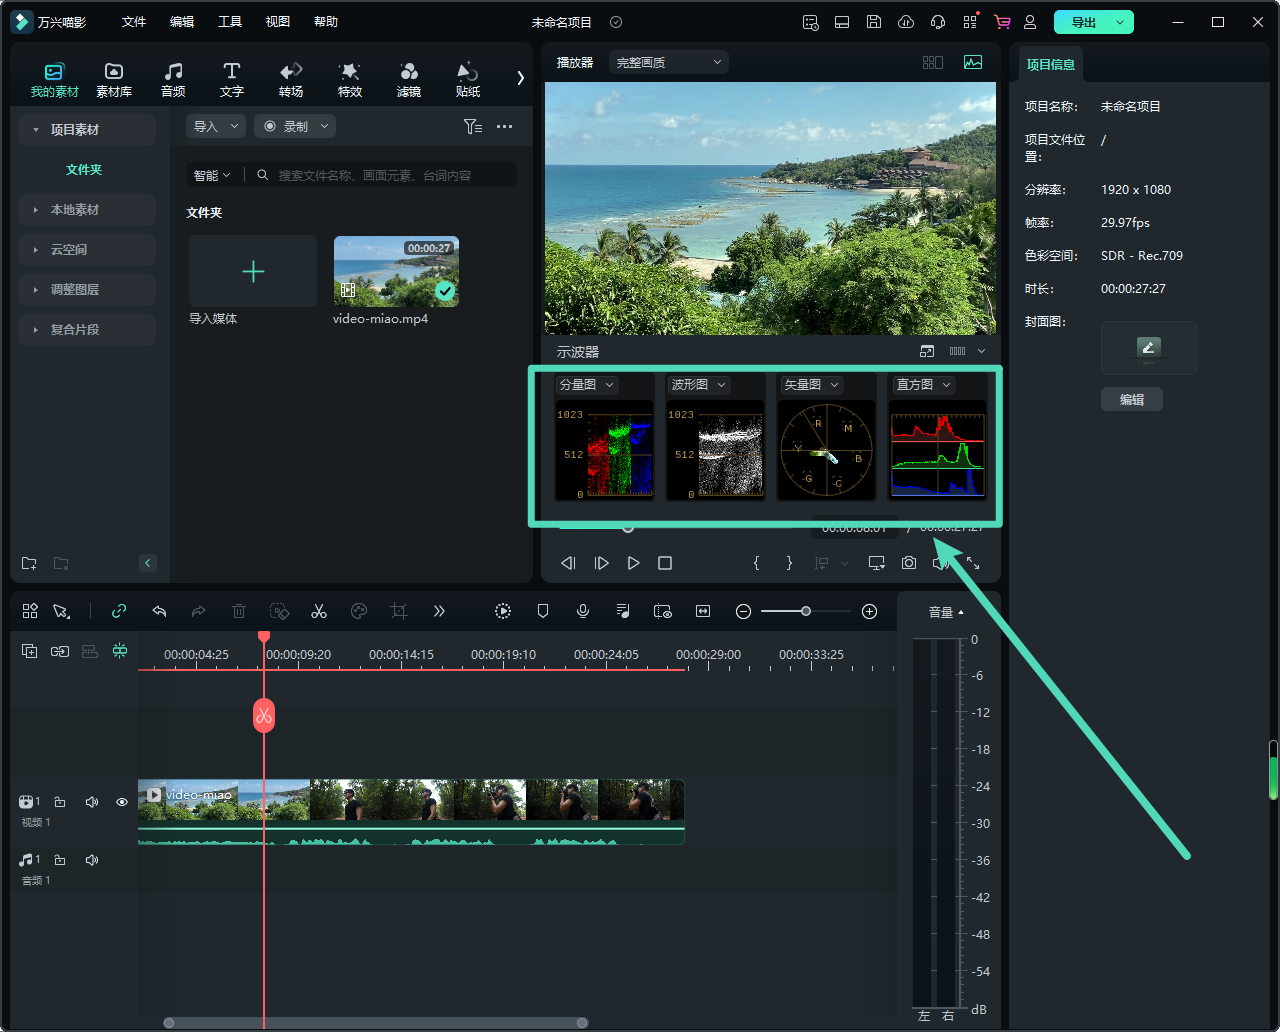Open the 直方图 scope type dropdown

coord(923,385)
